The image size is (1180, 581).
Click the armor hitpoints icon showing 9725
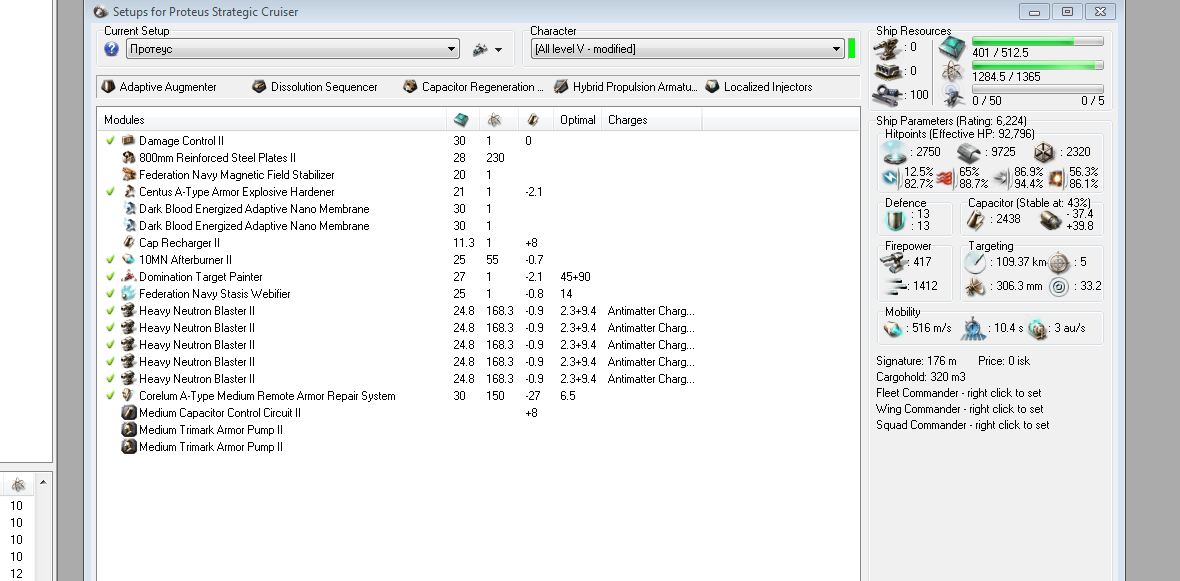[x=969, y=152]
